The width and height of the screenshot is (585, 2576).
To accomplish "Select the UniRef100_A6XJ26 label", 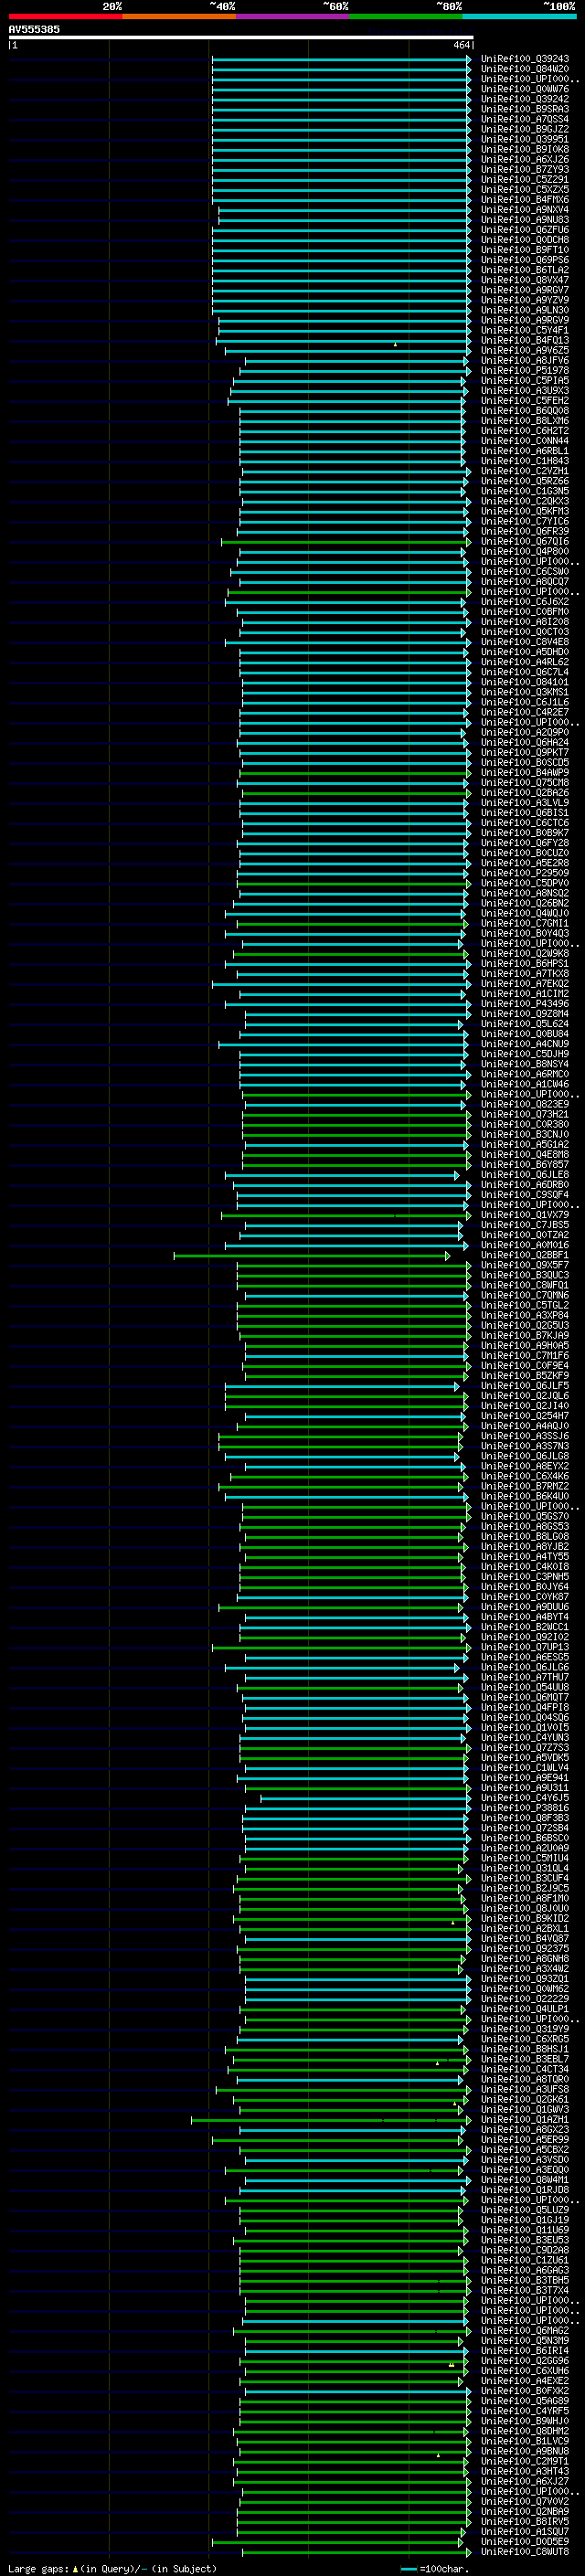I will tap(525, 159).
